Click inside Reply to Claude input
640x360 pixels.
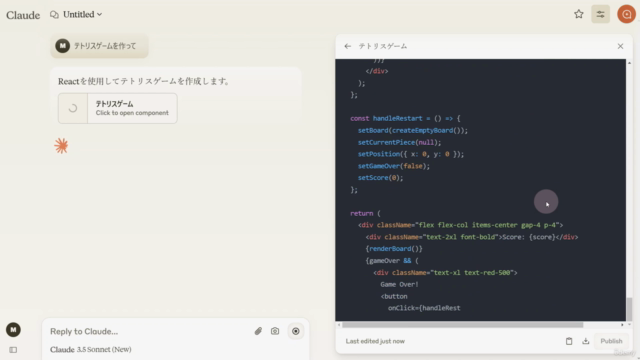click(147, 331)
